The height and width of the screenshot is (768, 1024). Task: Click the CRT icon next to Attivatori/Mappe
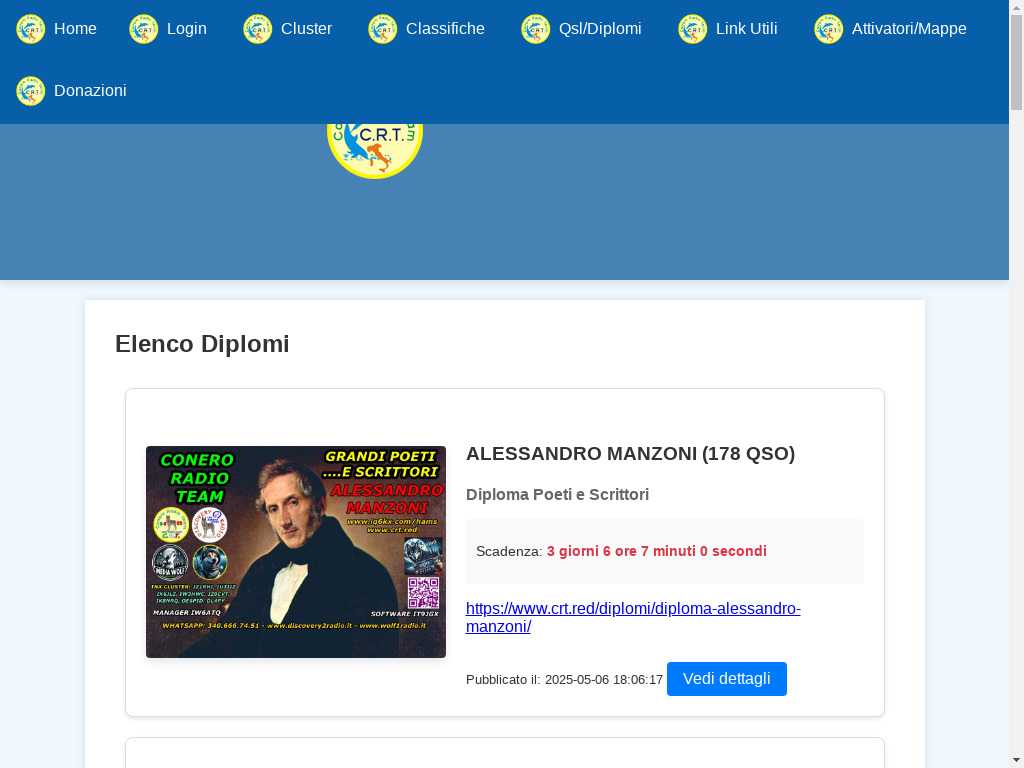tap(828, 29)
